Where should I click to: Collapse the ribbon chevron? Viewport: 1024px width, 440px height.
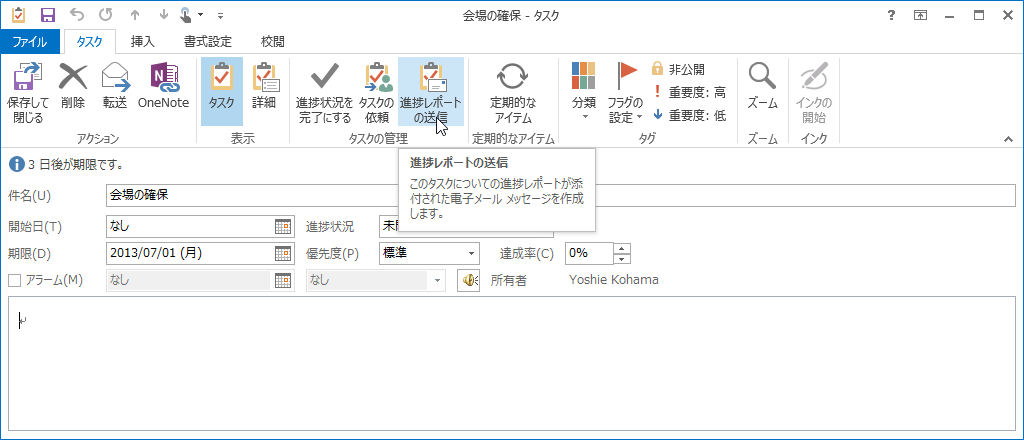[x=1008, y=139]
